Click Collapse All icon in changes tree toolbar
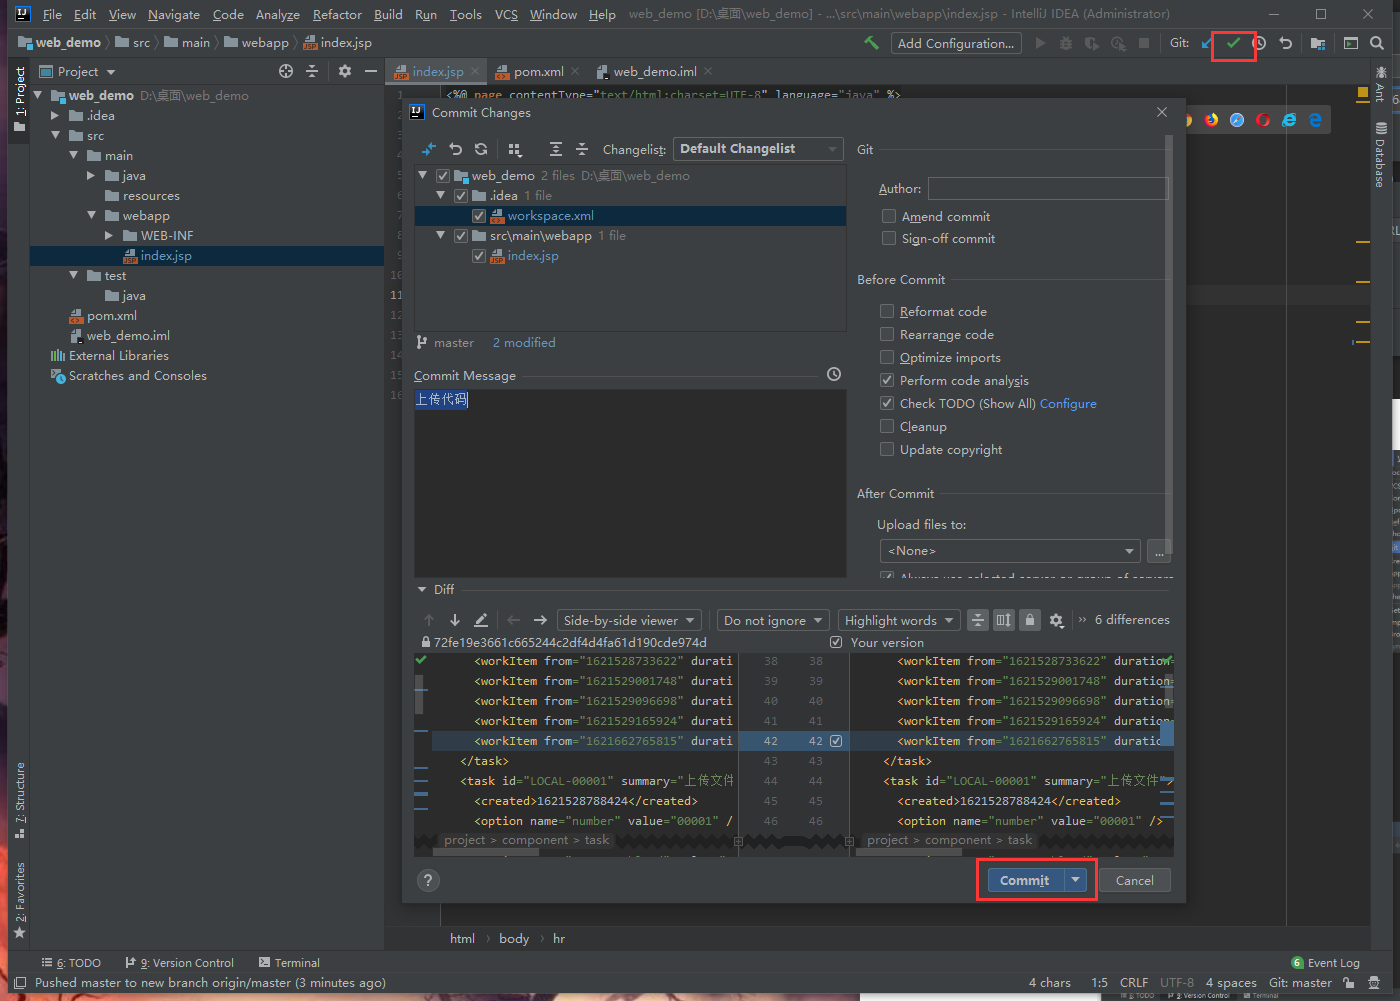The image size is (1400, 1001). pos(582,149)
